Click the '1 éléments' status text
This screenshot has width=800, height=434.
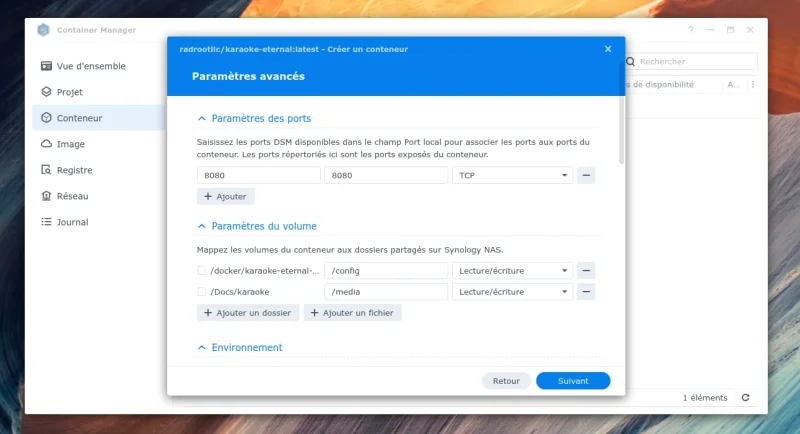[x=705, y=398]
